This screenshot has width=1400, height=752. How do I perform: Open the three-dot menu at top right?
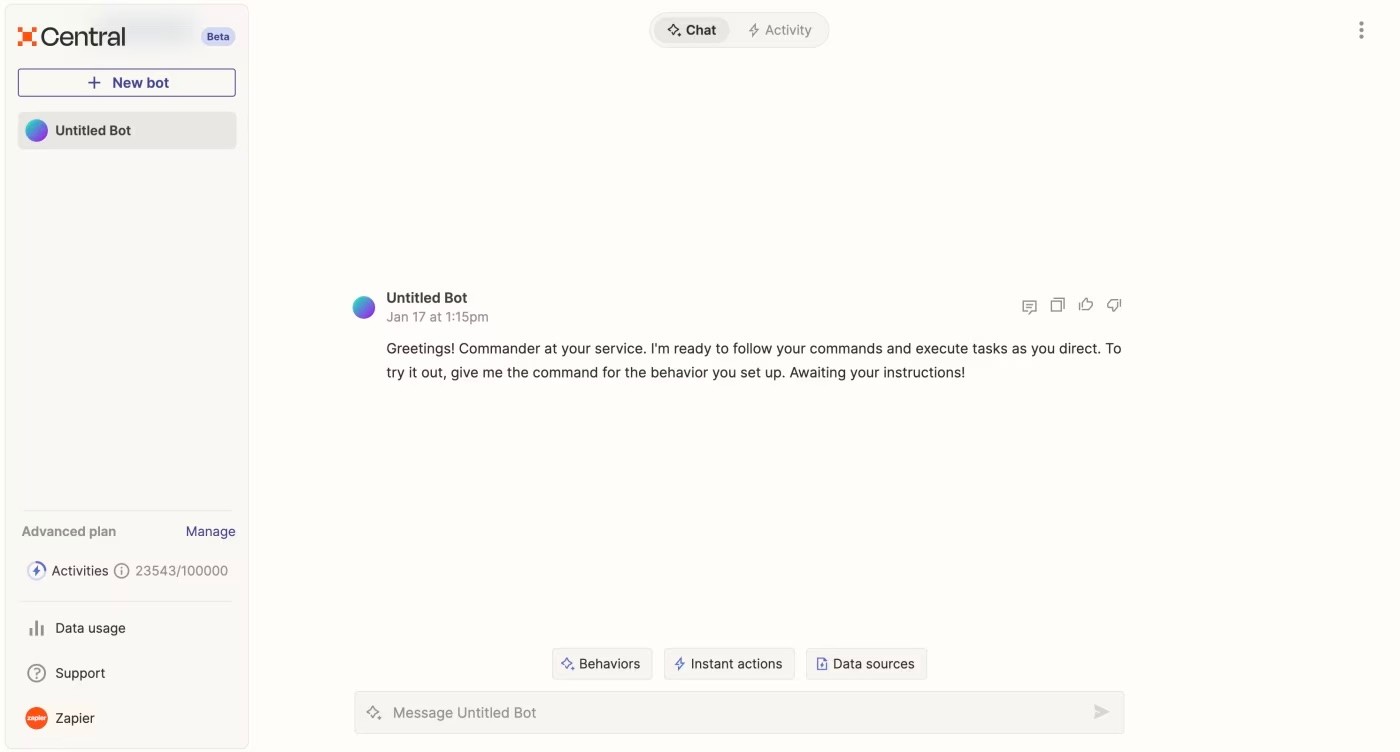click(x=1361, y=30)
